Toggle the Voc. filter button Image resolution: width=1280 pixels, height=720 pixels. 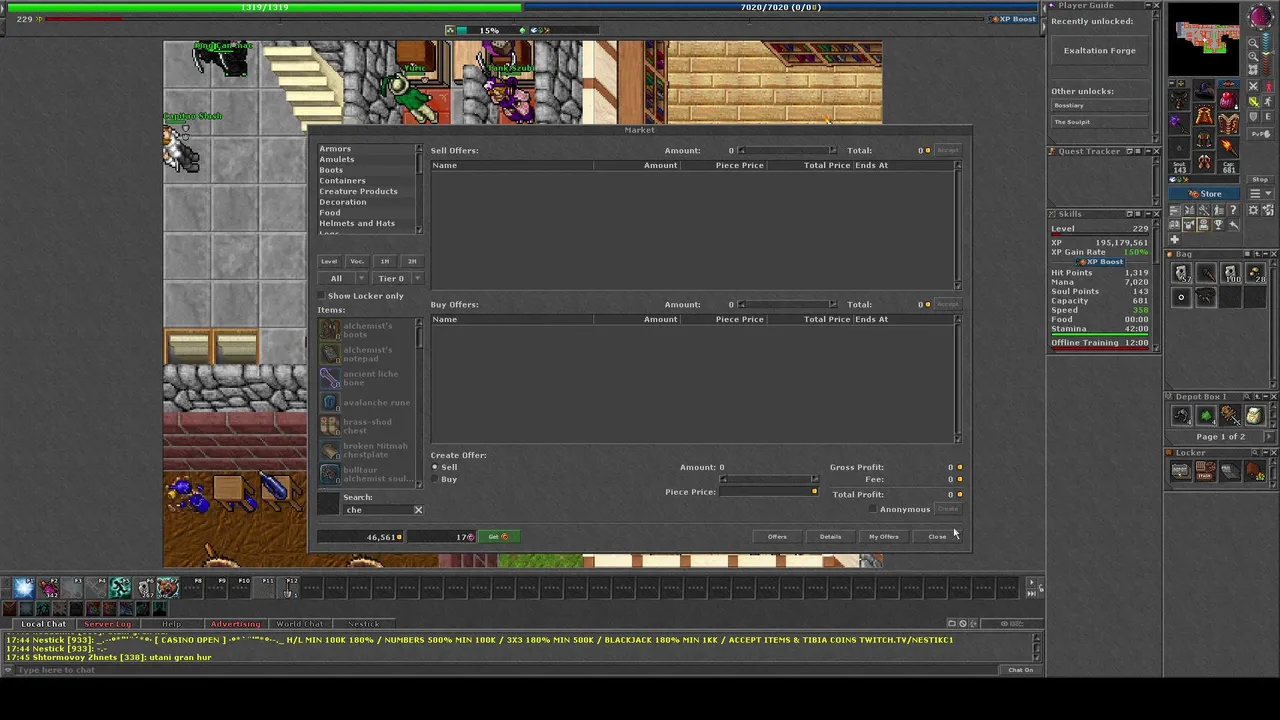click(357, 261)
